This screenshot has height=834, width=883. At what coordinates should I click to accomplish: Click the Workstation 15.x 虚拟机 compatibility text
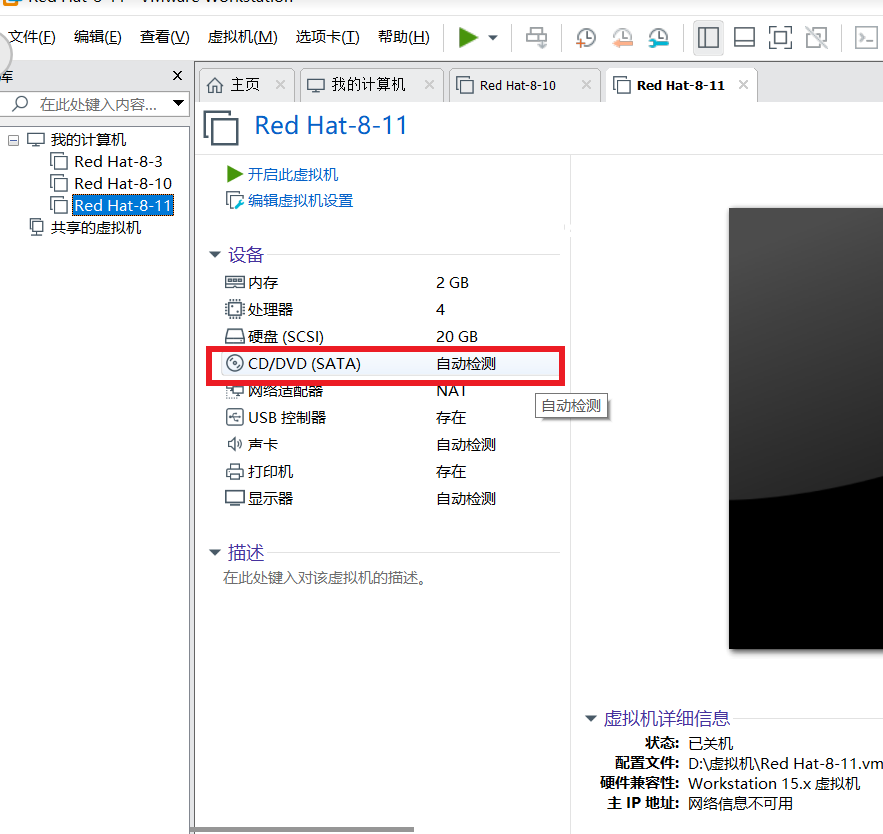[x=774, y=783]
